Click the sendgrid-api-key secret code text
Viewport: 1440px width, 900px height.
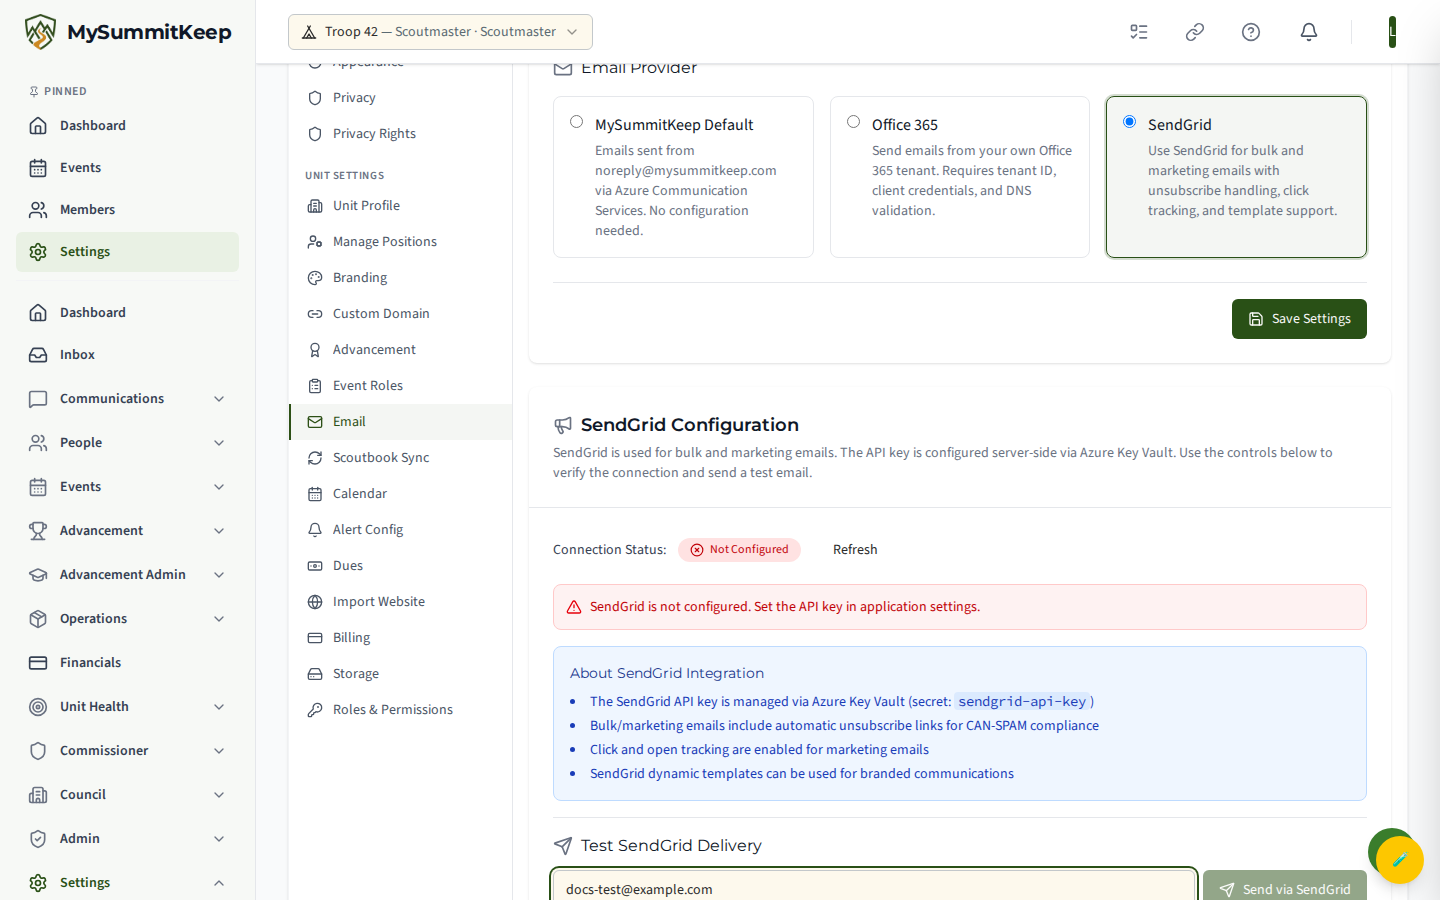click(1022, 702)
